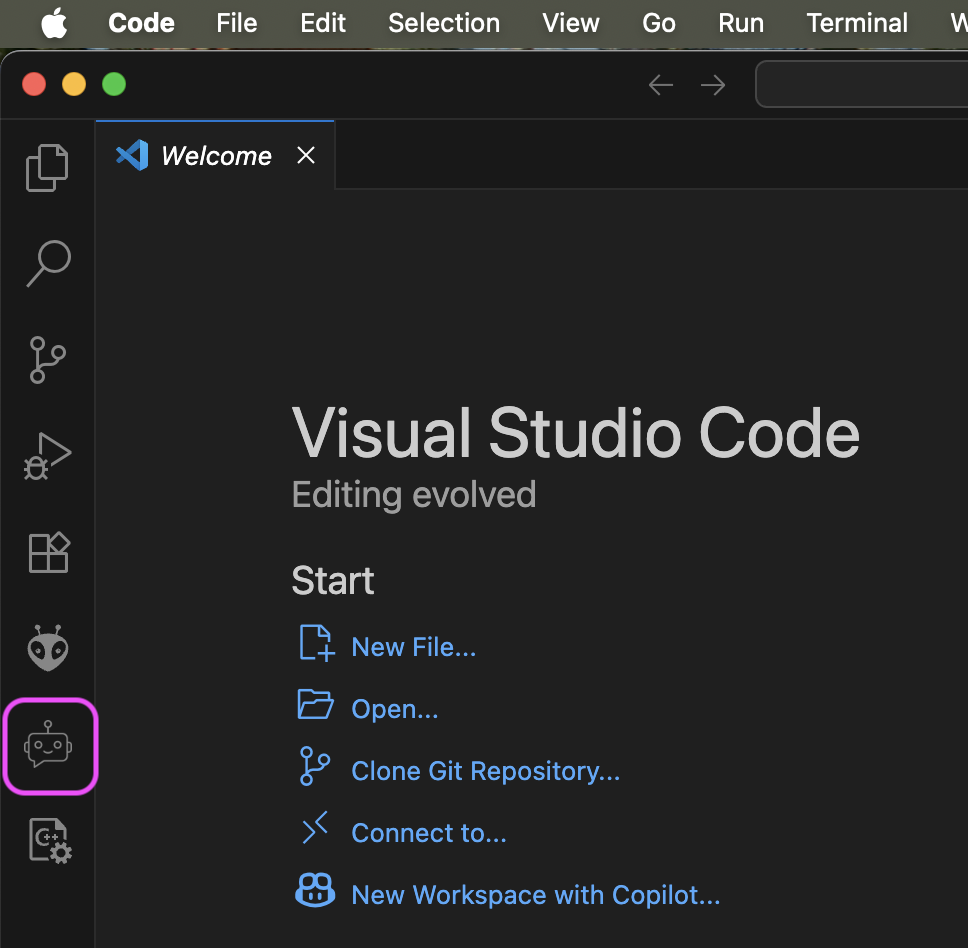This screenshot has width=968, height=948.
Task: Open the Edit menu
Action: [323, 23]
